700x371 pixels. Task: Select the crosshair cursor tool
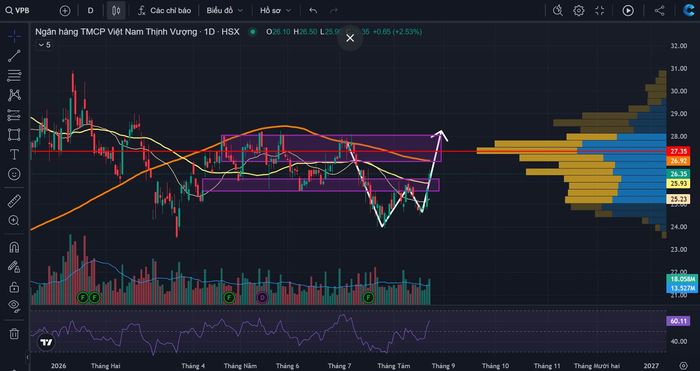(x=14, y=36)
